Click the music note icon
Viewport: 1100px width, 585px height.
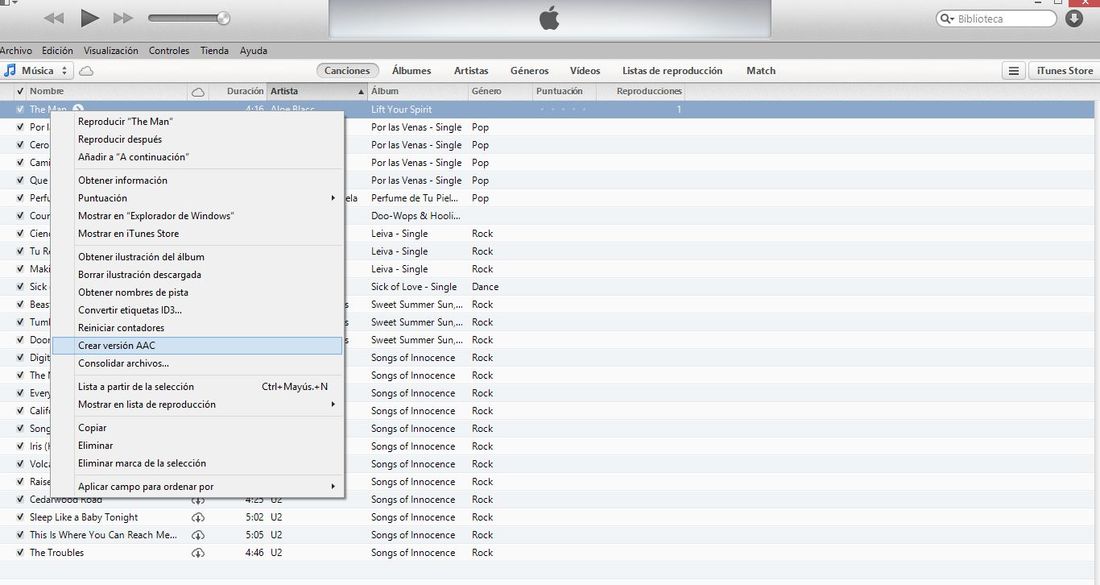pos(10,70)
